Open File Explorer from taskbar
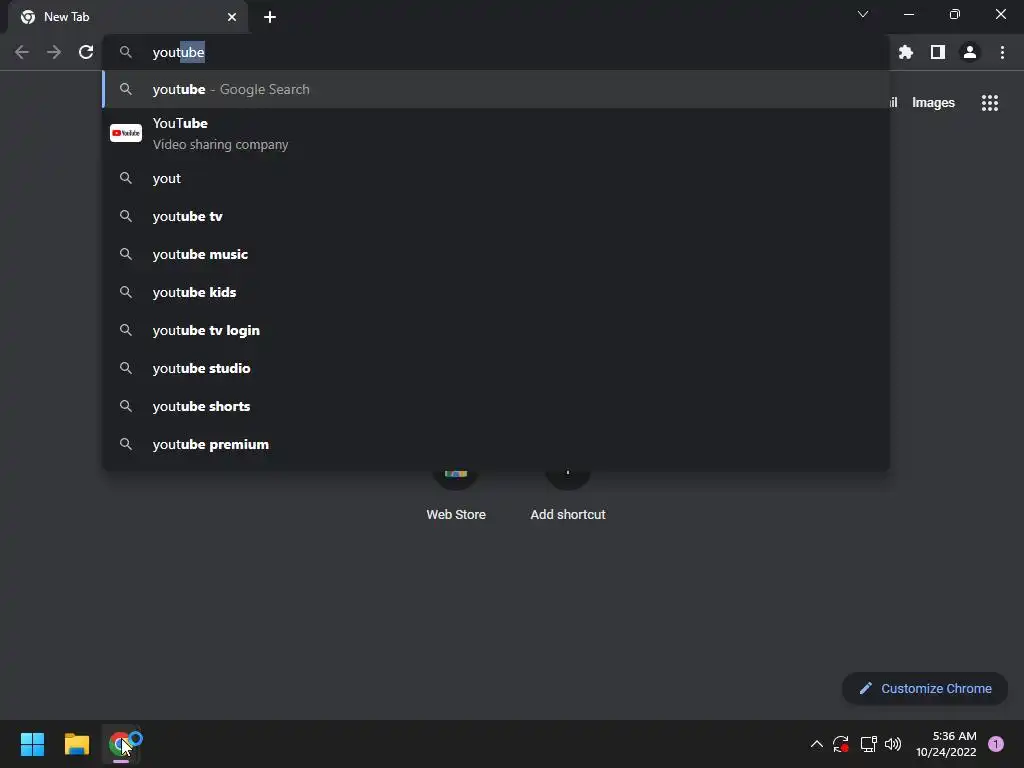The width and height of the screenshot is (1024, 768). tap(76, 744)
